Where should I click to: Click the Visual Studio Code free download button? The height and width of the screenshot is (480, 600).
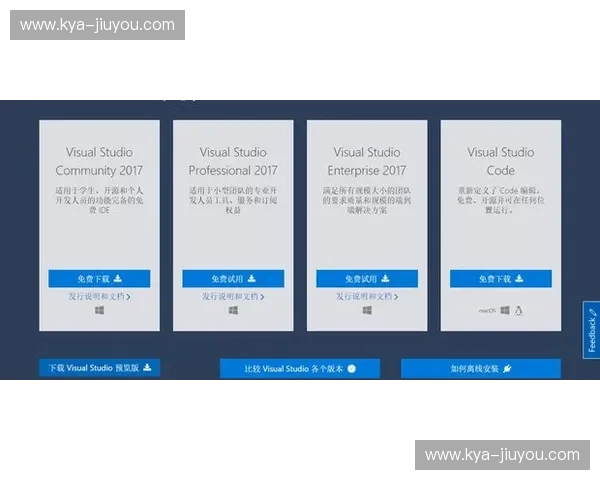[x=501, y=278]
